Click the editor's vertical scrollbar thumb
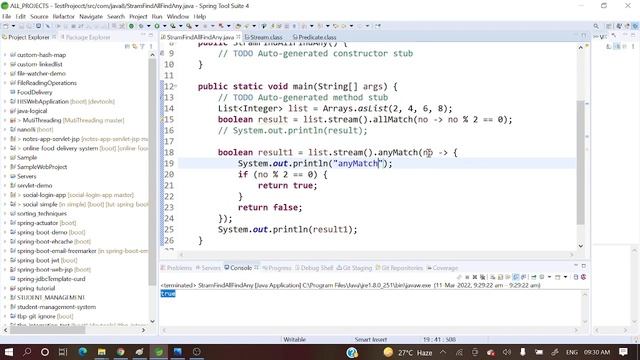640x360 pixels. point(580,162)
